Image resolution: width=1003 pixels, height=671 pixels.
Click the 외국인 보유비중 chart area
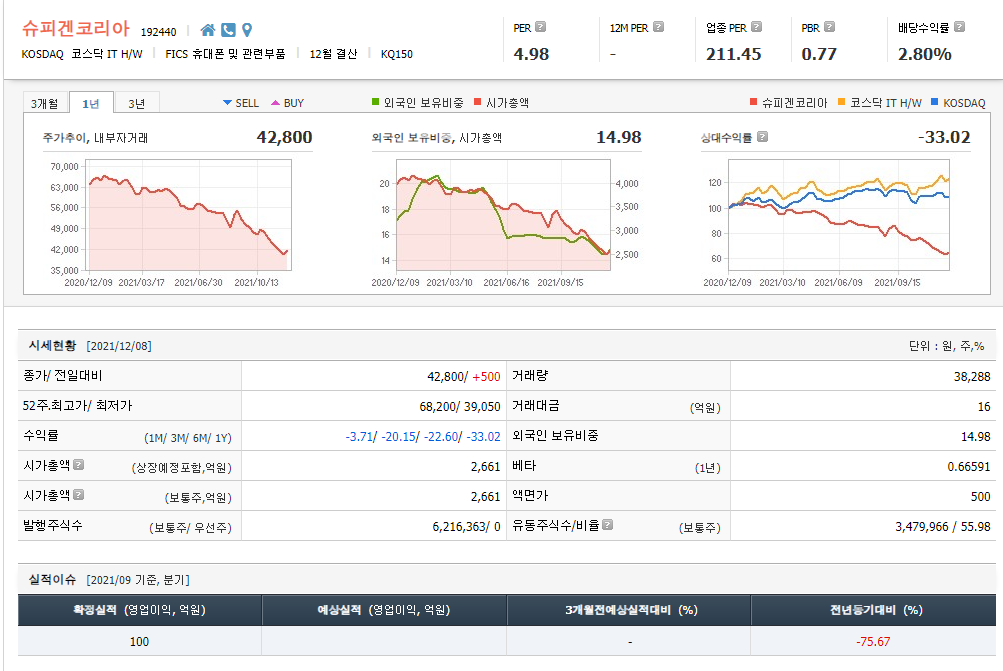coord(503,214)
